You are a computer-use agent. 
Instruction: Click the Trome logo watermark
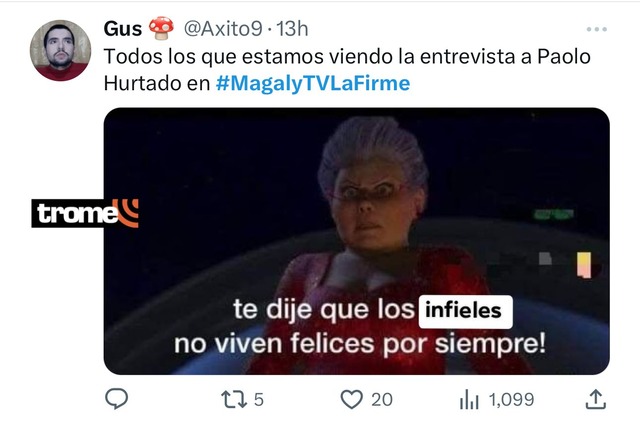pyautogui.click(x=85, y=213)
